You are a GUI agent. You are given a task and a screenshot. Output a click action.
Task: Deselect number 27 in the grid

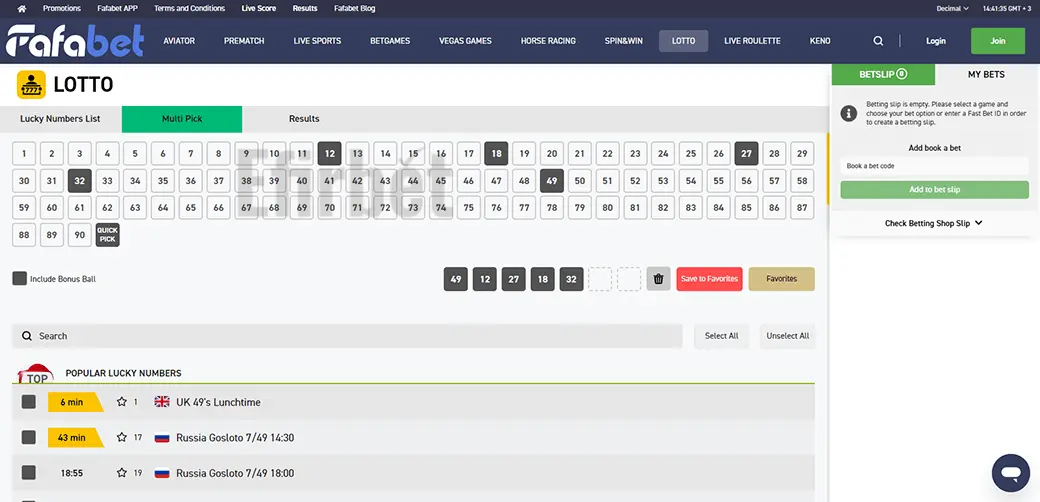[x=746, y=153]
